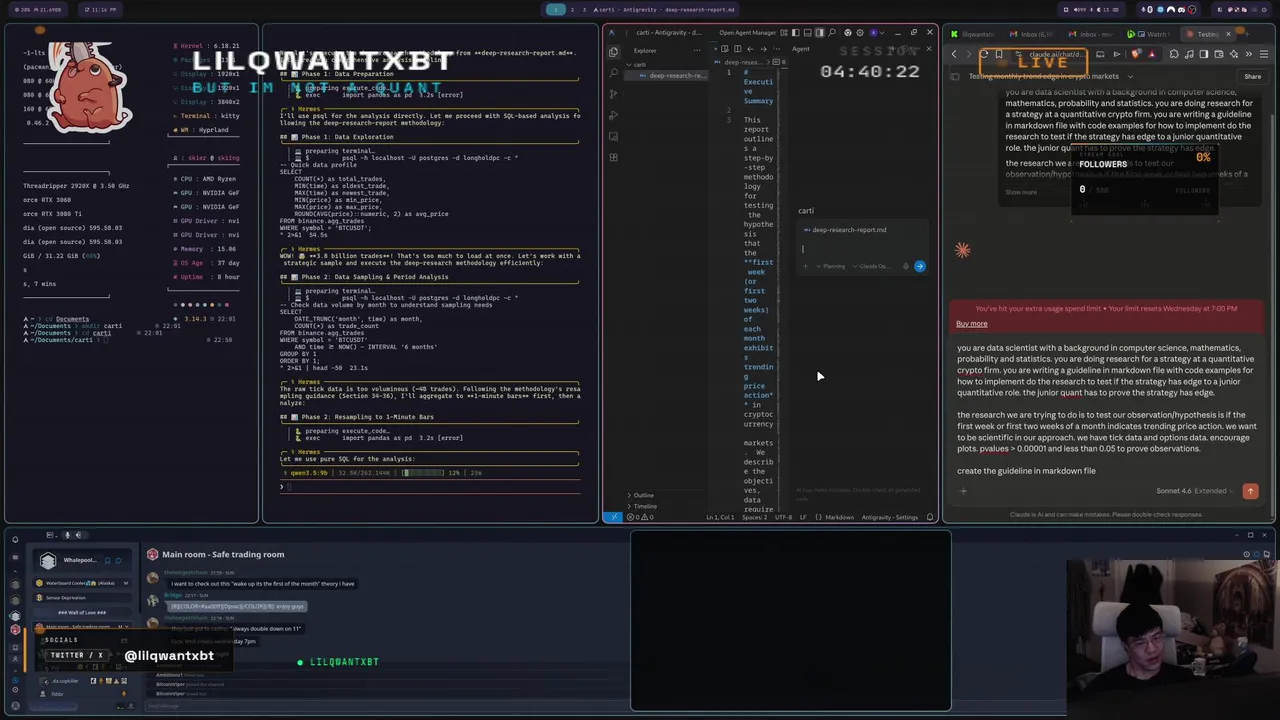Click Open Agent Manager in Antigravity
This screenshot has width=1280, height=720.
pos(747,32)
